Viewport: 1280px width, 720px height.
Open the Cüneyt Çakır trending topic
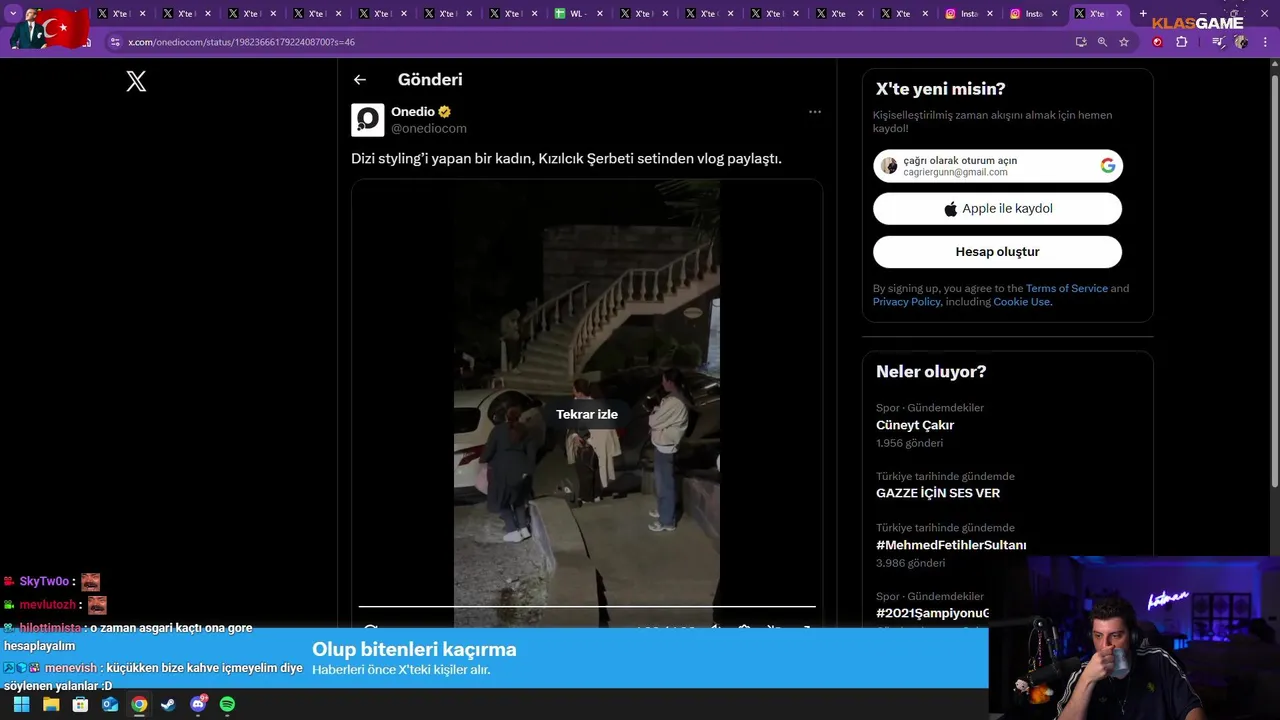point(915,425)
